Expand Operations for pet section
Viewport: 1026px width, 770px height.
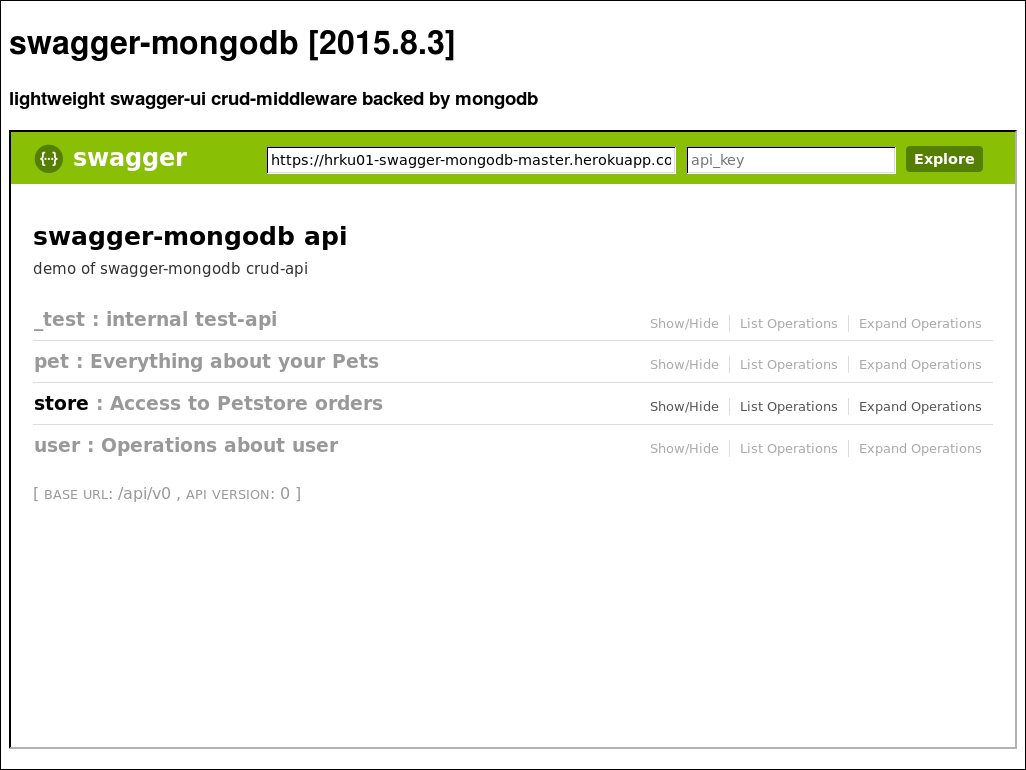pyautogui.click(x=920, y=364)
